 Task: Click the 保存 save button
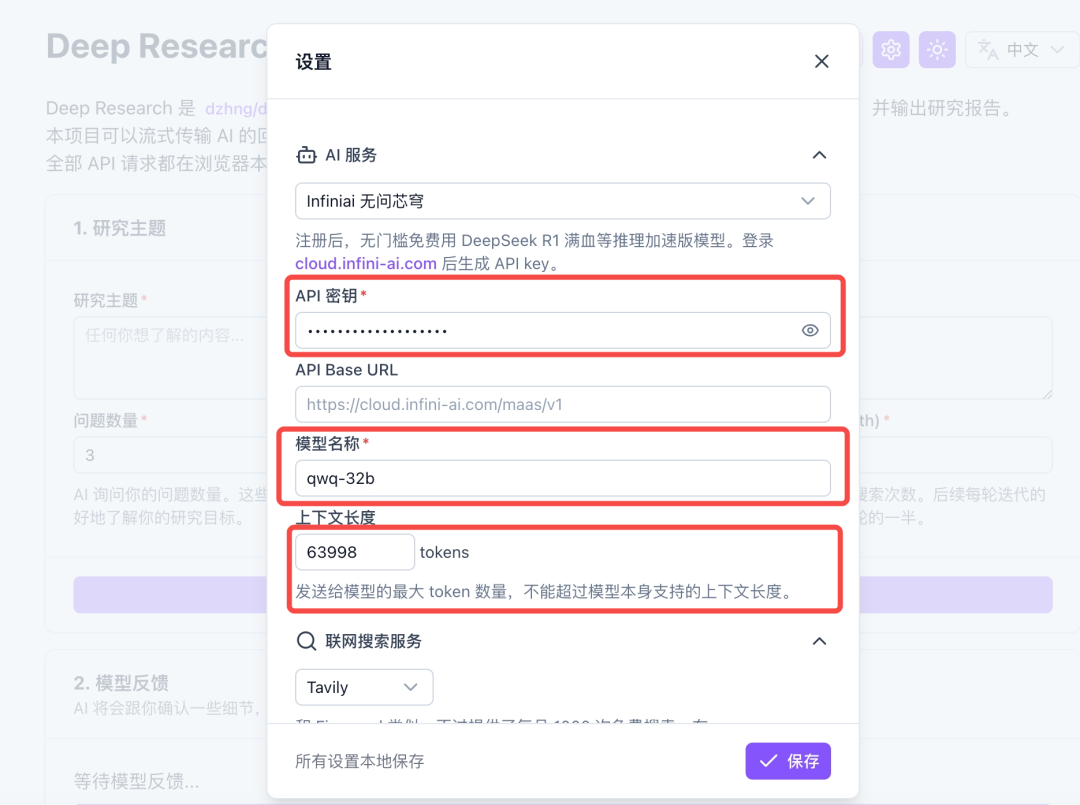tap(788, 761)
